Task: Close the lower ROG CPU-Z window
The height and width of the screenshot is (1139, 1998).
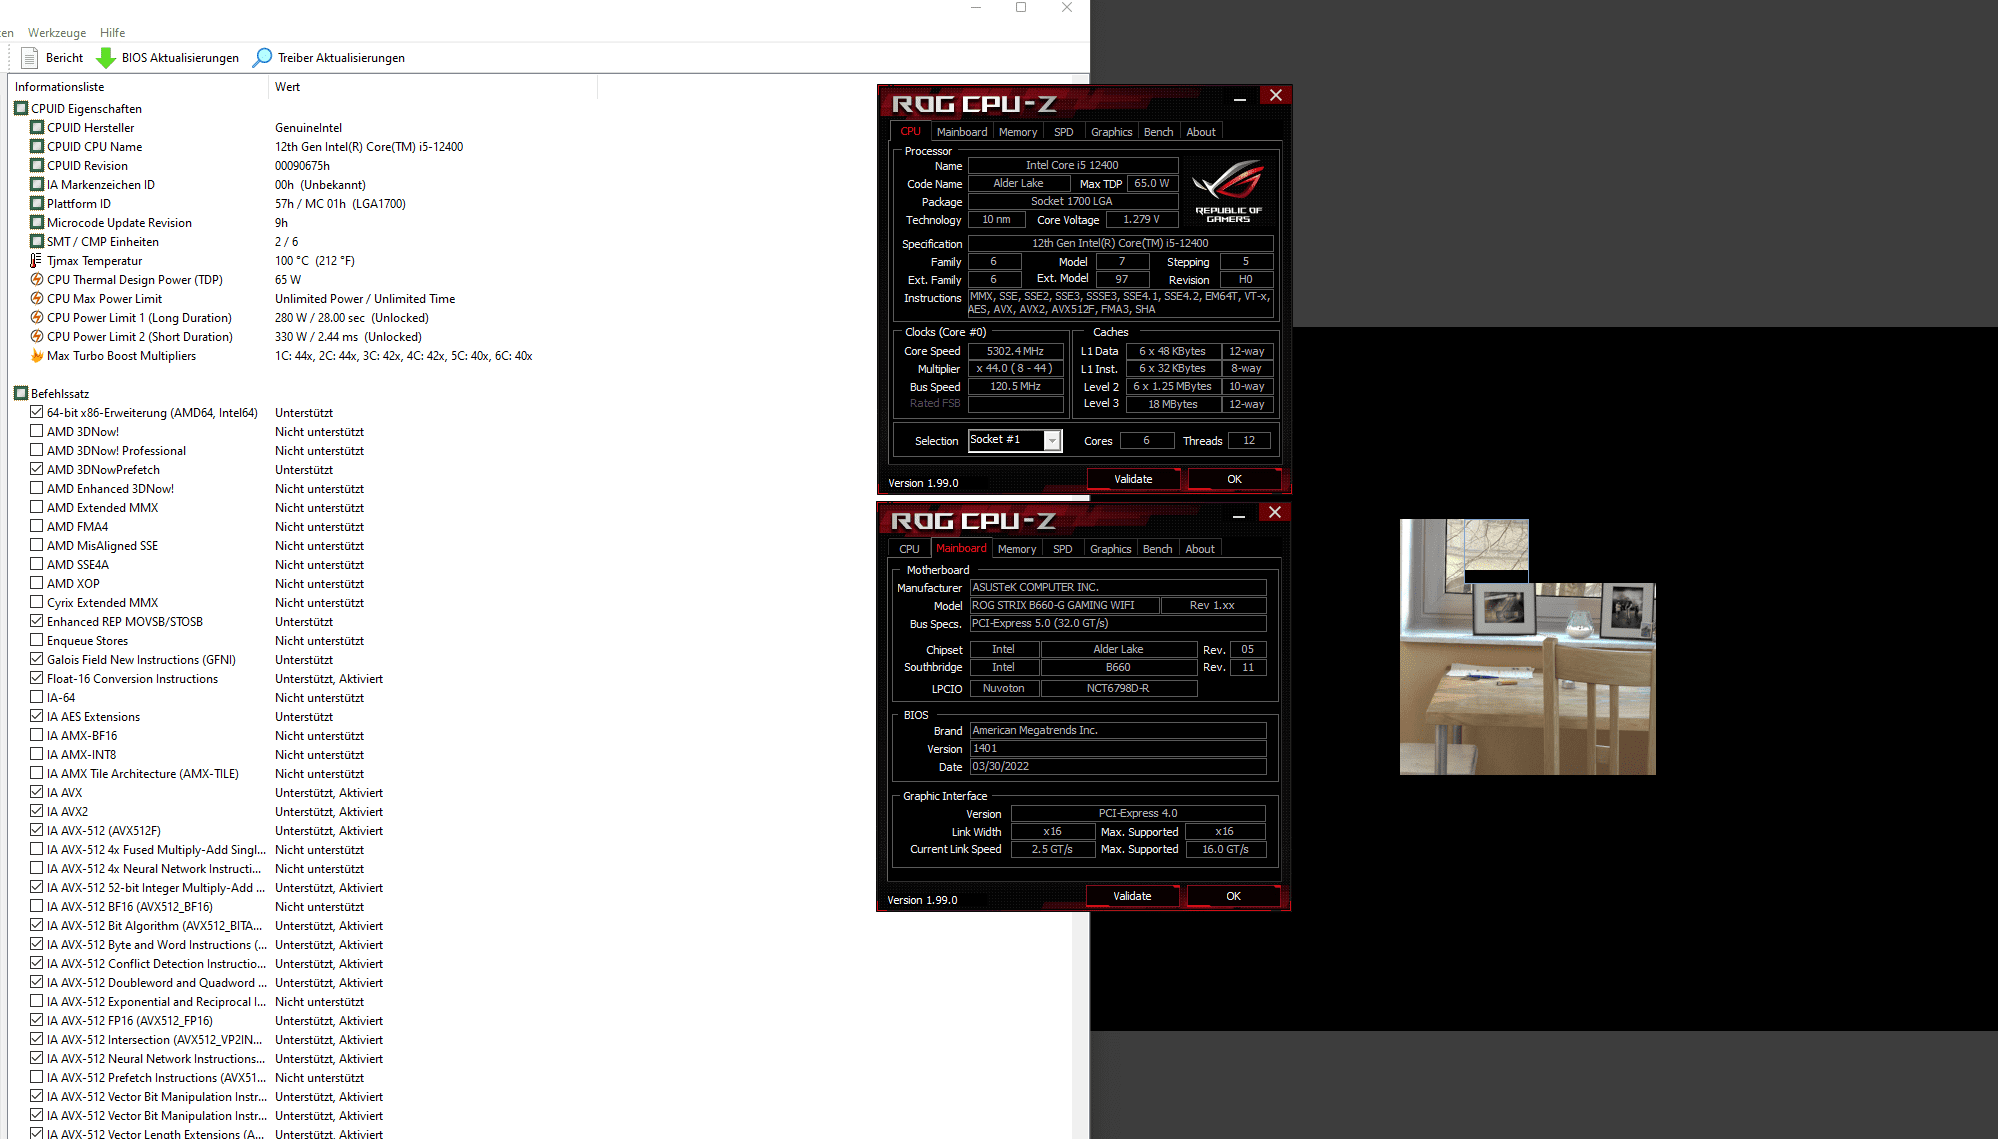Action: coord(1274,512)
